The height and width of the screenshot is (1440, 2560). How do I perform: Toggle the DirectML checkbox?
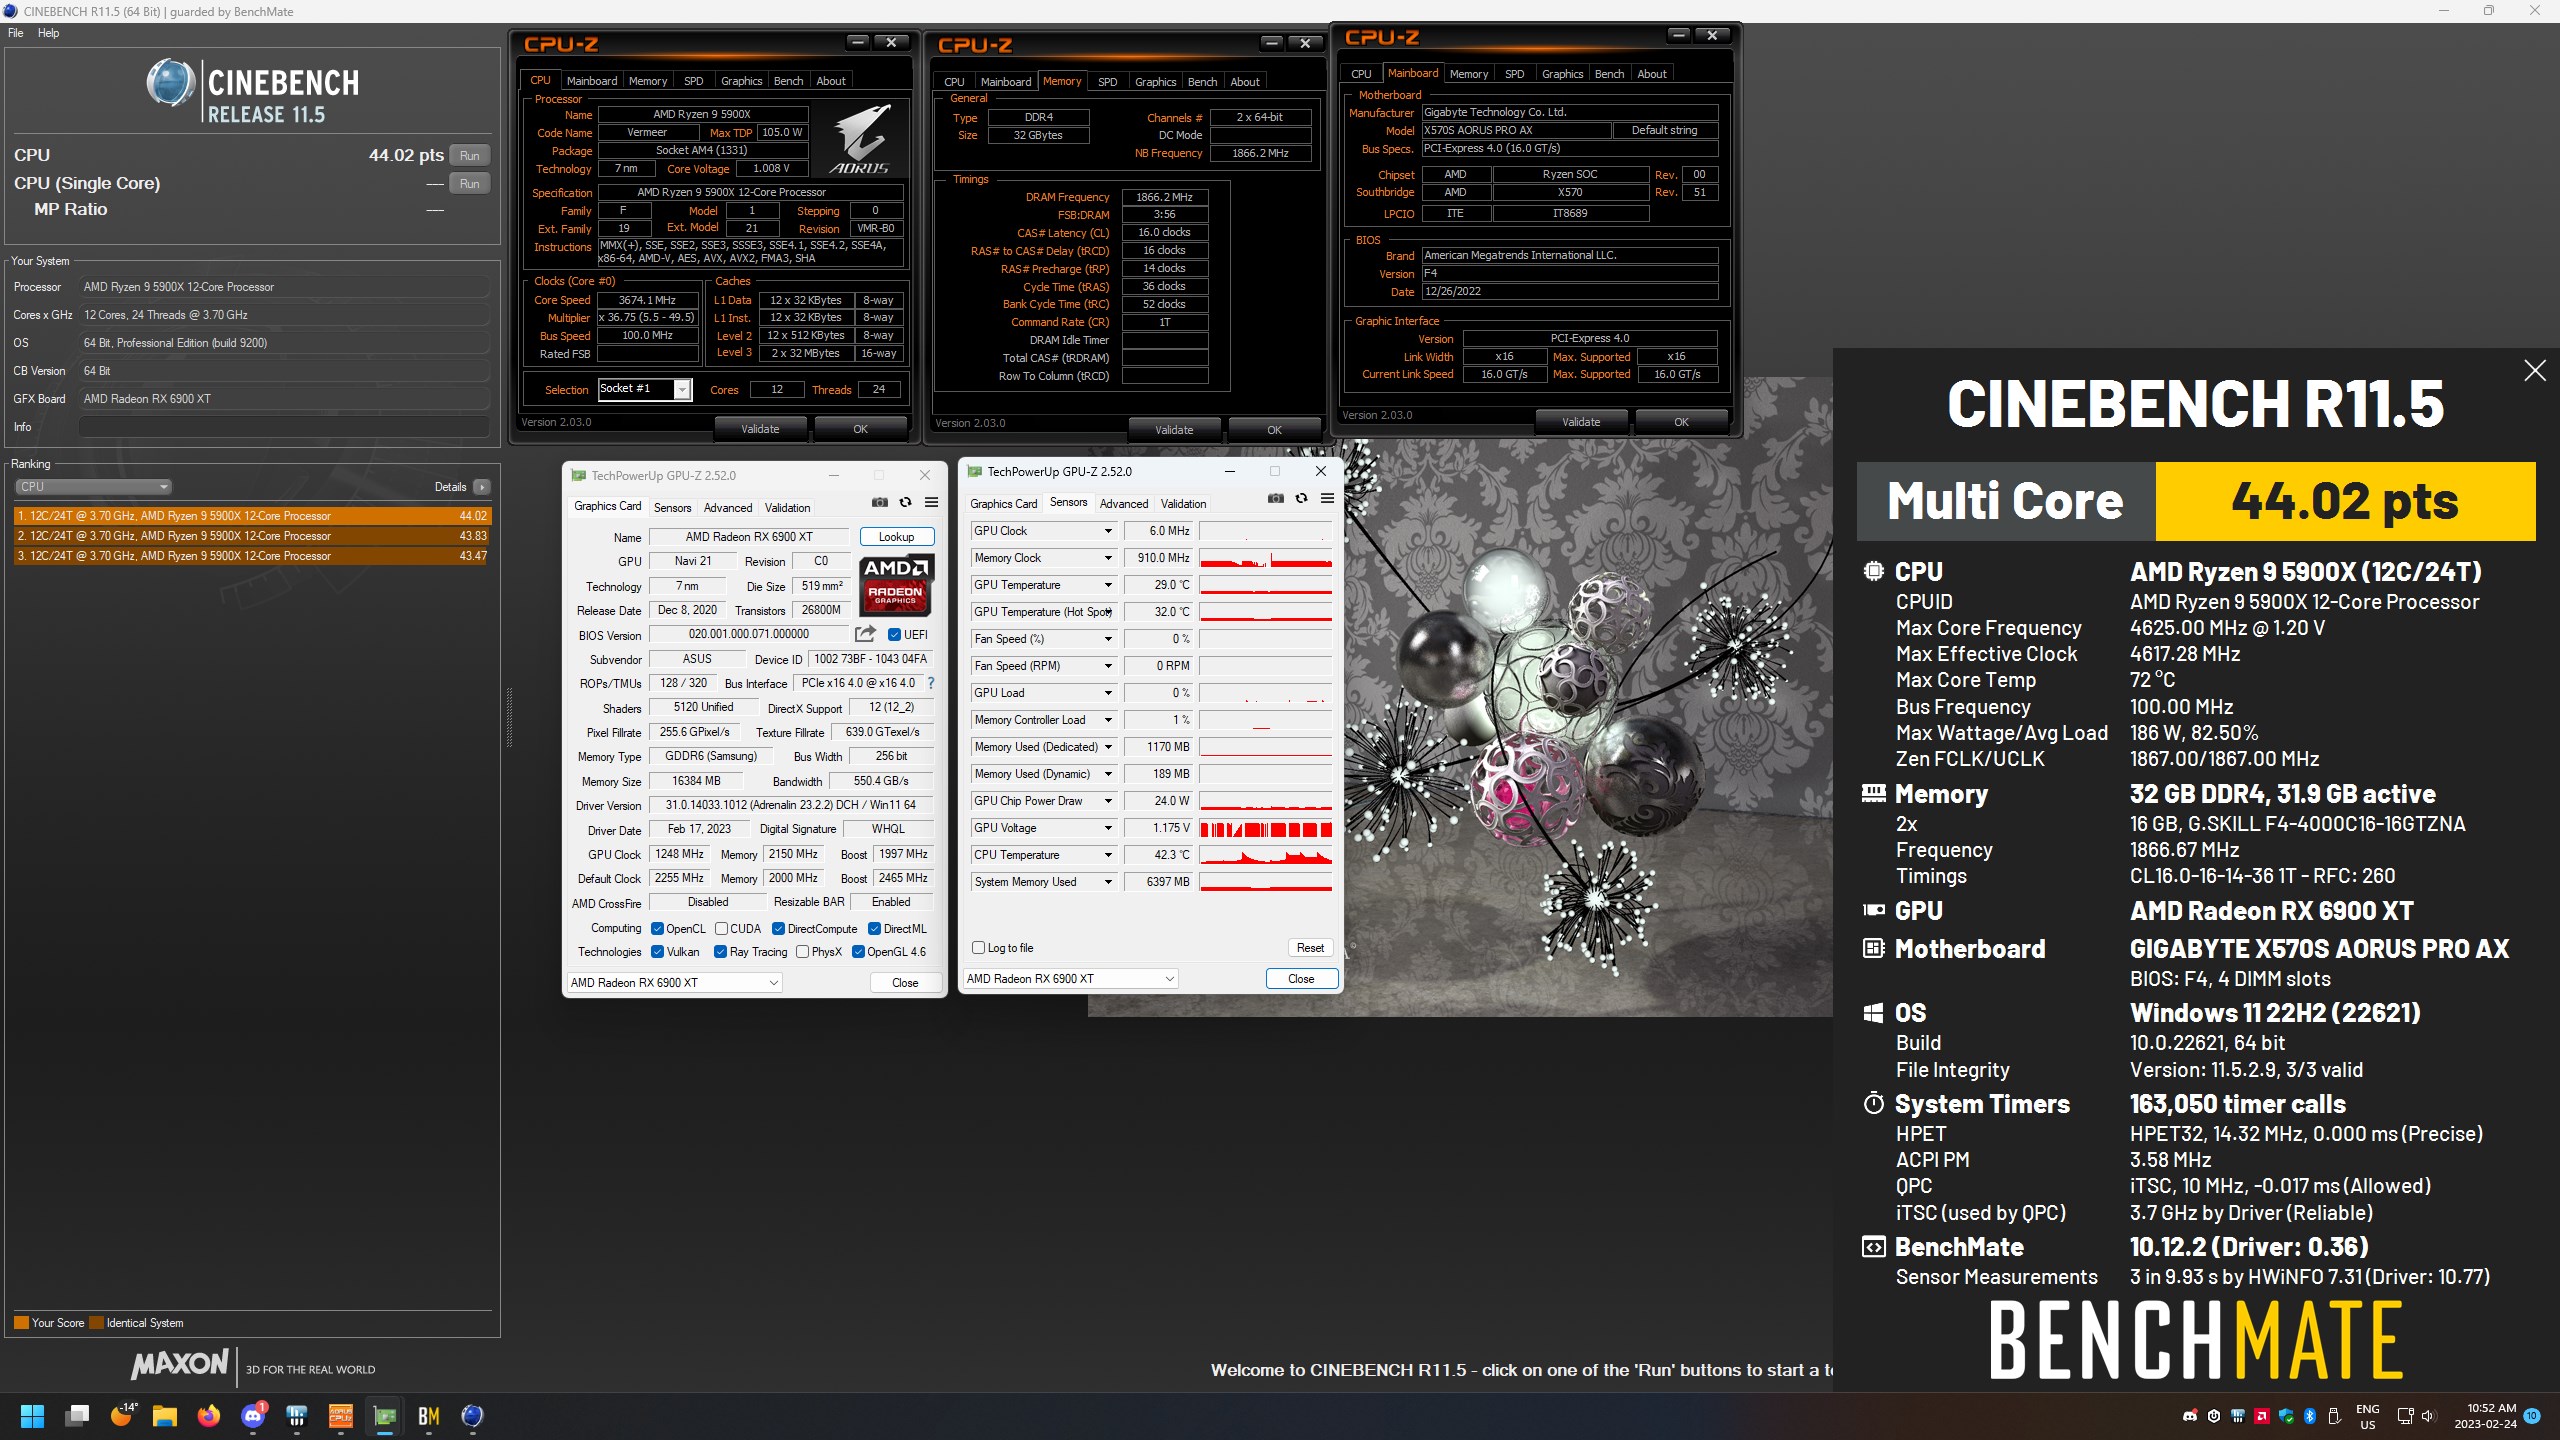(x=874, y=929)
